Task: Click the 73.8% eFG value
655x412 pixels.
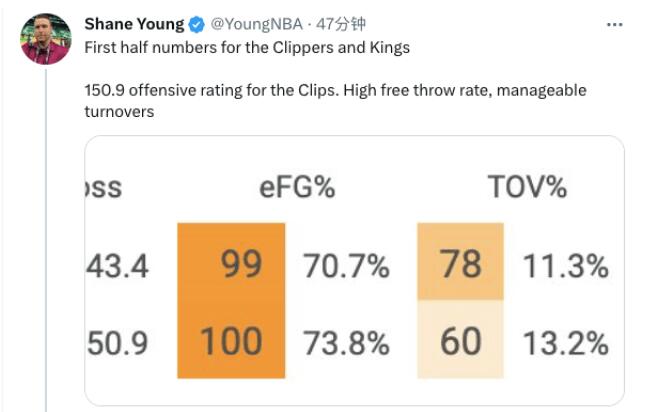Action: point(345,343)
